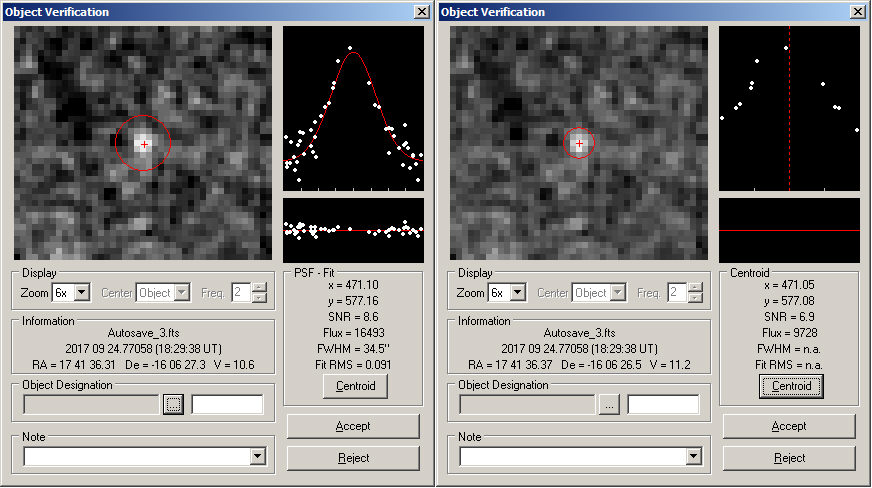Click small designation field in right window
The height and width of the screenshot is (488, 872).
[663, 405]
